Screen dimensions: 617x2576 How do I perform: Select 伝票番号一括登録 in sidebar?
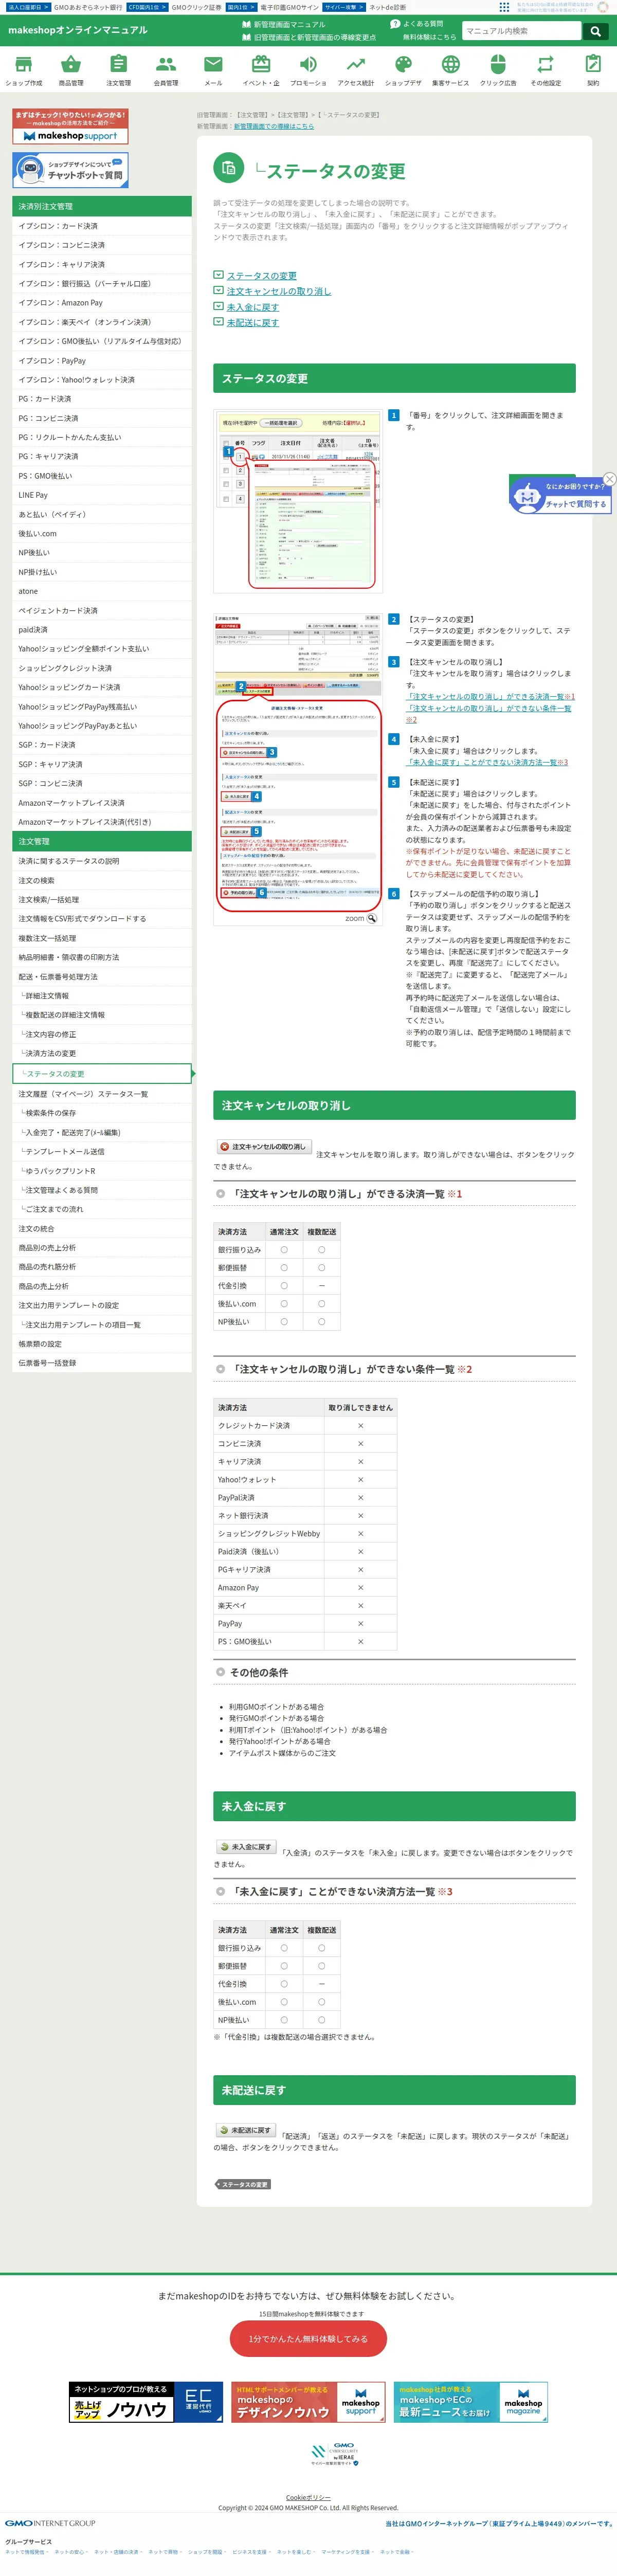[102, 1363]
